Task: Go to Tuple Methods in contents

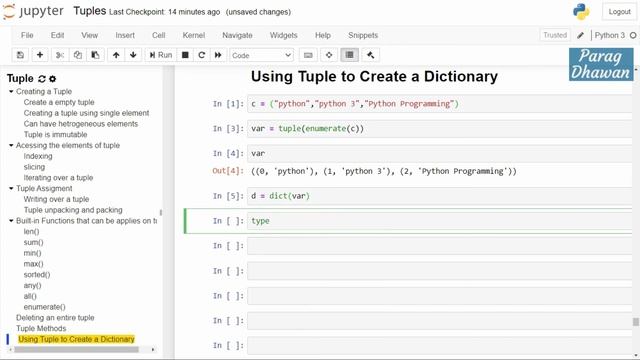Action: [x=41, y=328]
